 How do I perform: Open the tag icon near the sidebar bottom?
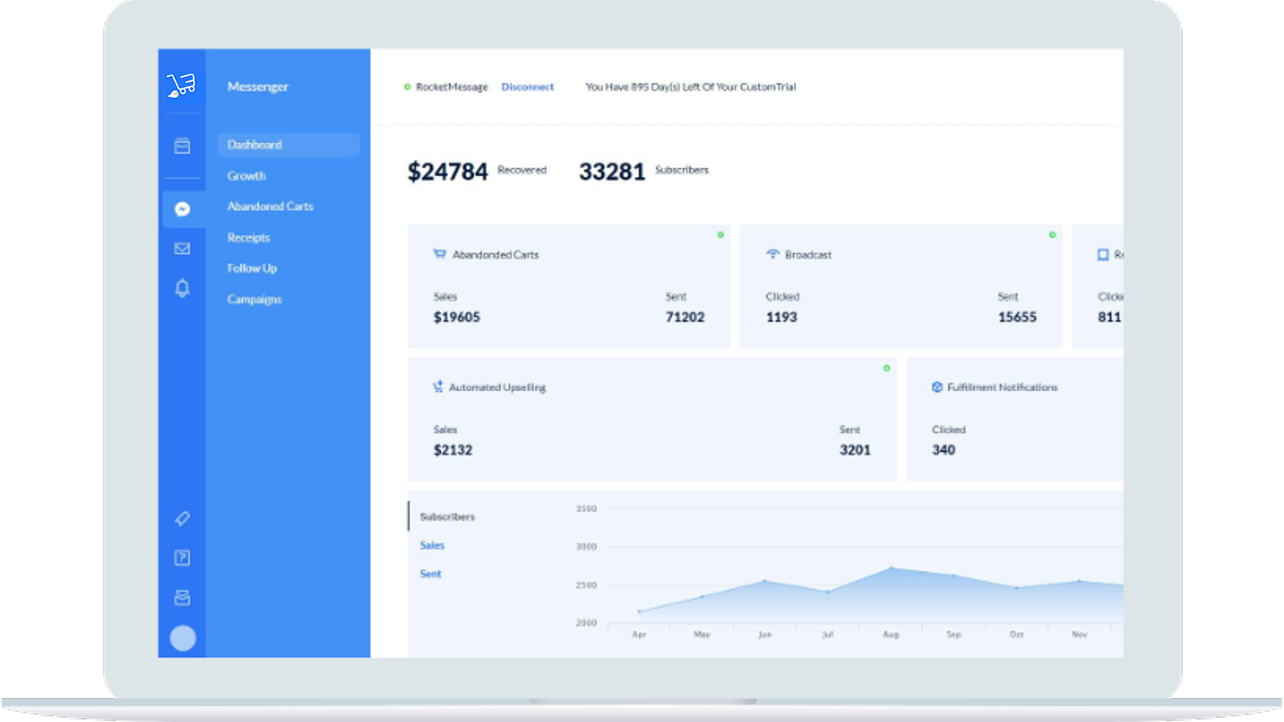(182, 519)
